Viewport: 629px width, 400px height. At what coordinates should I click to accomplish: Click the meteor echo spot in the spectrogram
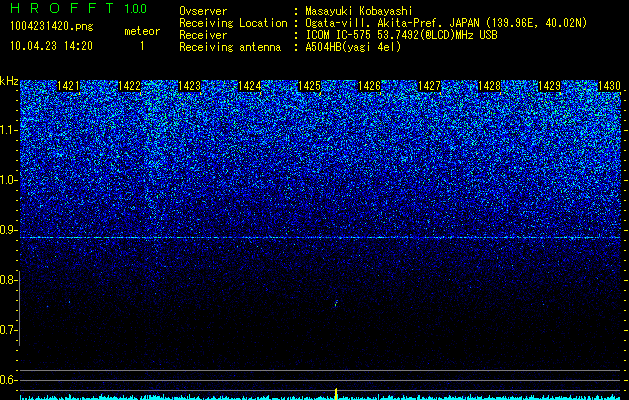tap(336, 303)
